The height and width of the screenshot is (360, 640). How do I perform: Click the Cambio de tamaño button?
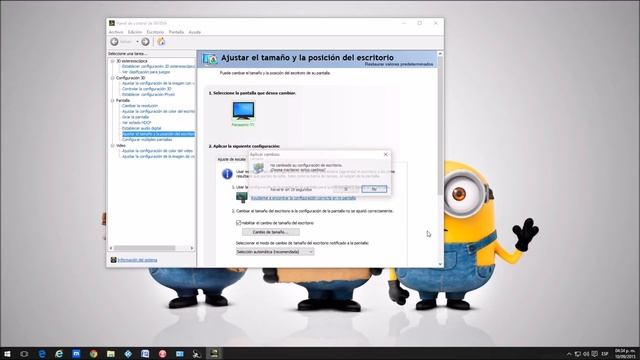point(271,232)
